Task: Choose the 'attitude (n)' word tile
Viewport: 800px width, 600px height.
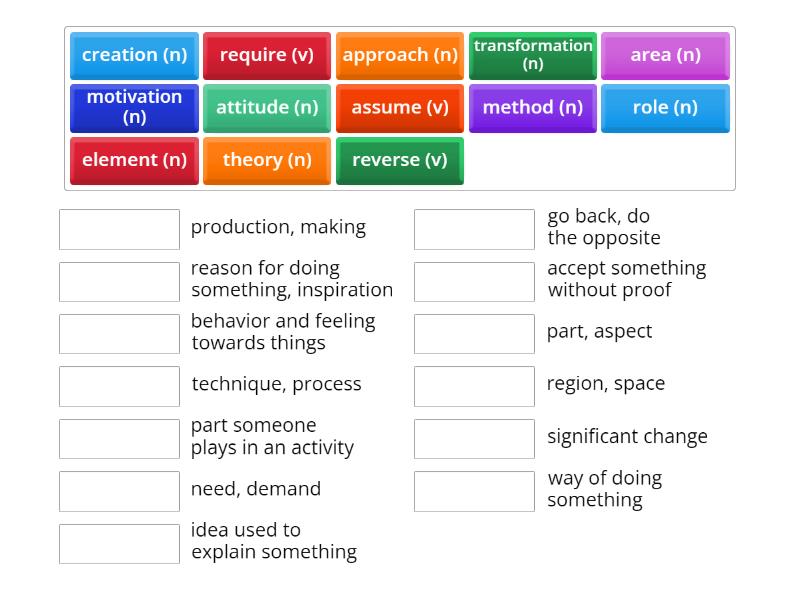Action: (x=267, y=107)
